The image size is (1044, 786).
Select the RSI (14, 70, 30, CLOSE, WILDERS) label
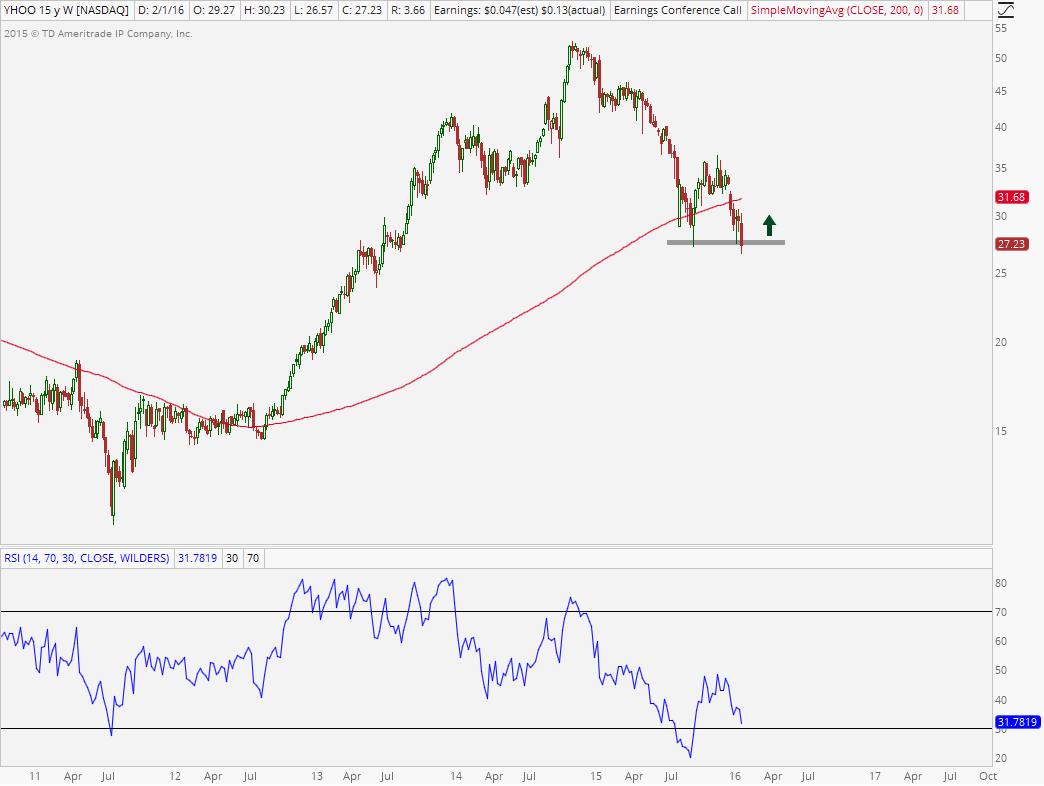pos(87,558)
